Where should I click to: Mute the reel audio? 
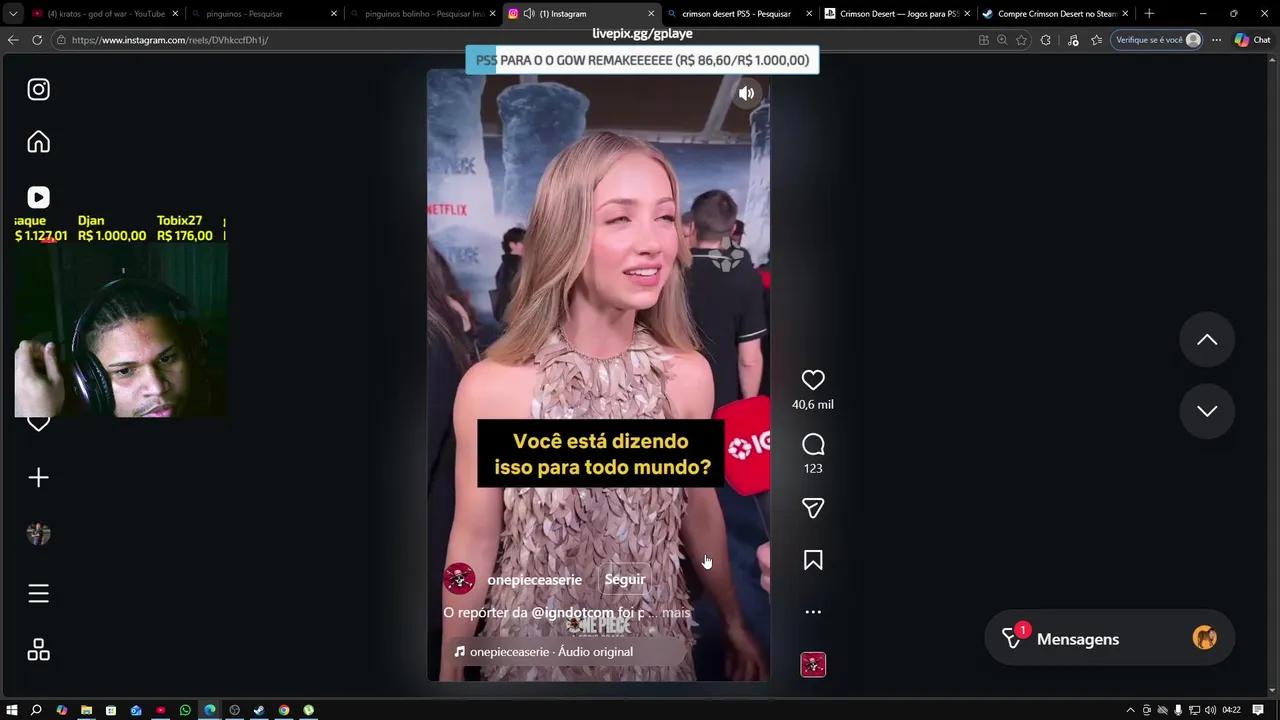746,93
